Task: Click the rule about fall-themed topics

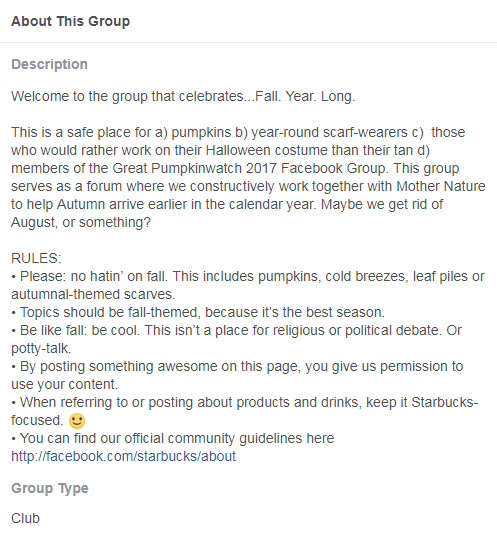Action: tap(198, 312)
